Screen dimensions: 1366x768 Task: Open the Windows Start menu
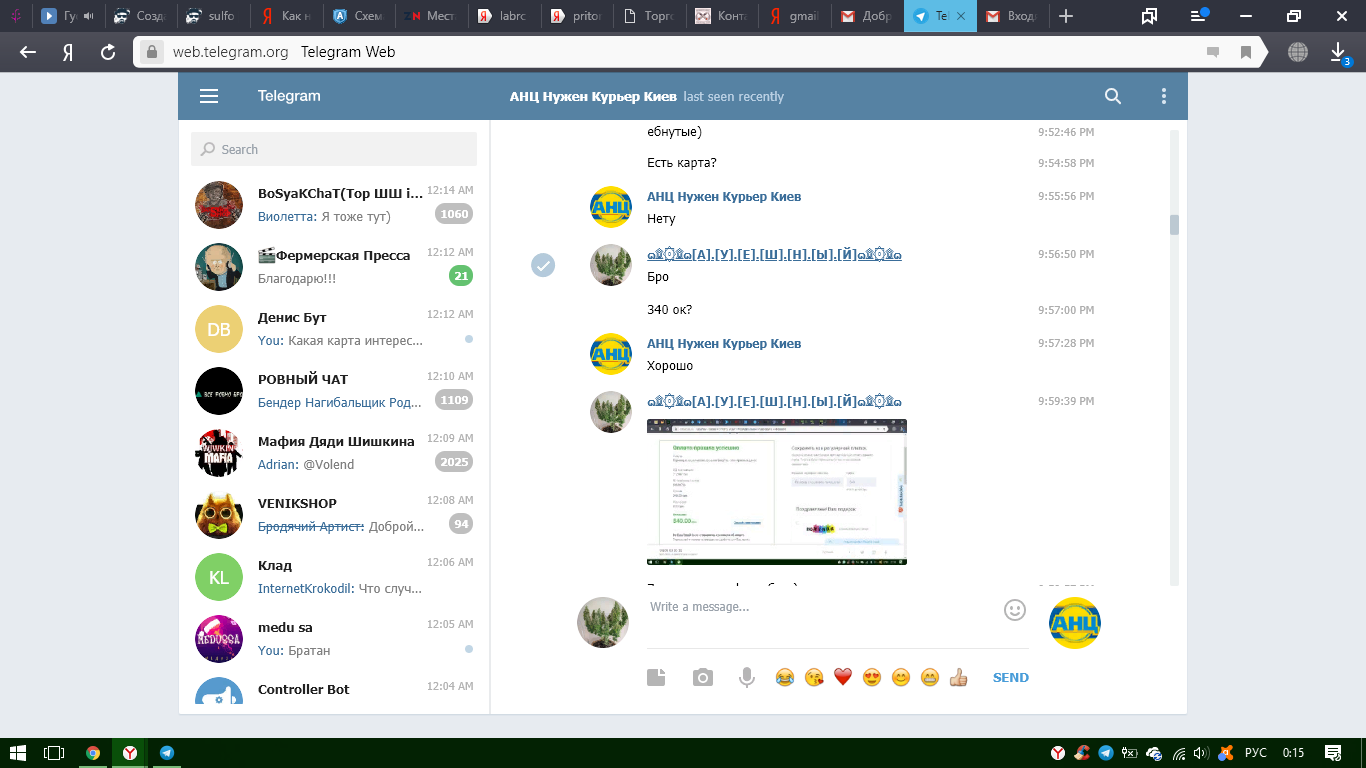(17, 753)
